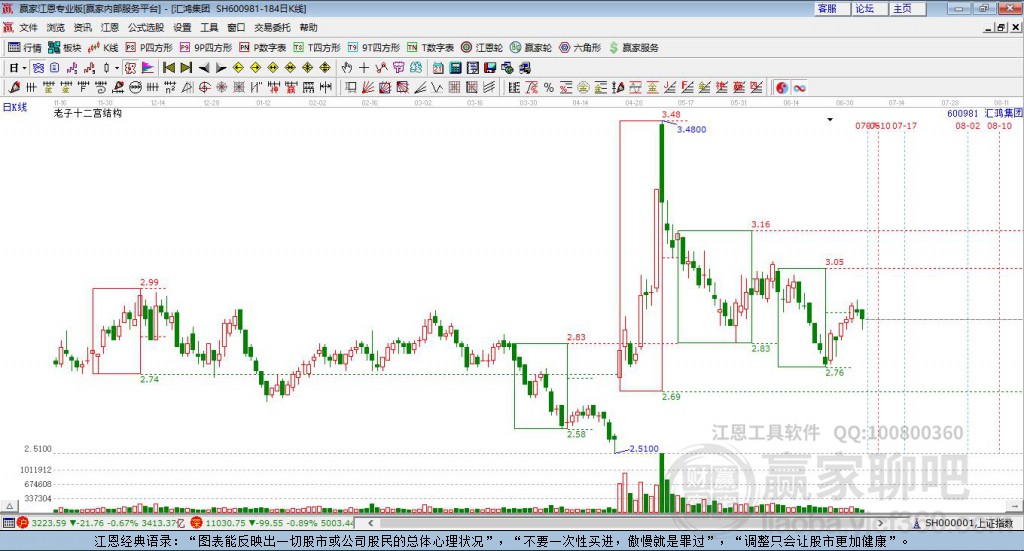This screenshot has height=551, width=1024.
Task: Click the status bar grid icon
Action: point(8,523)
